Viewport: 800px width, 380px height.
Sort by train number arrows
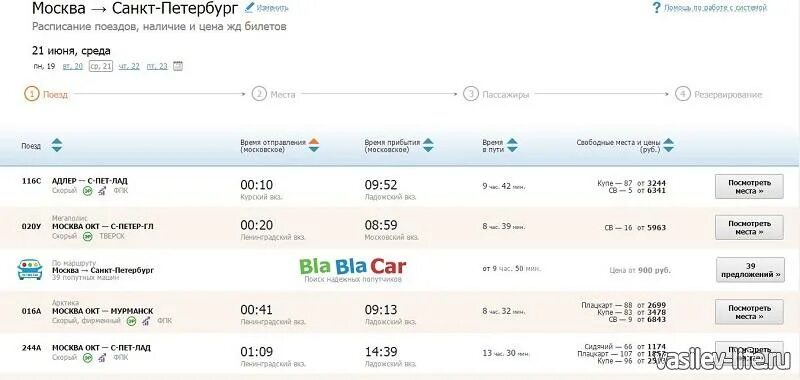(x=57, y=145)
